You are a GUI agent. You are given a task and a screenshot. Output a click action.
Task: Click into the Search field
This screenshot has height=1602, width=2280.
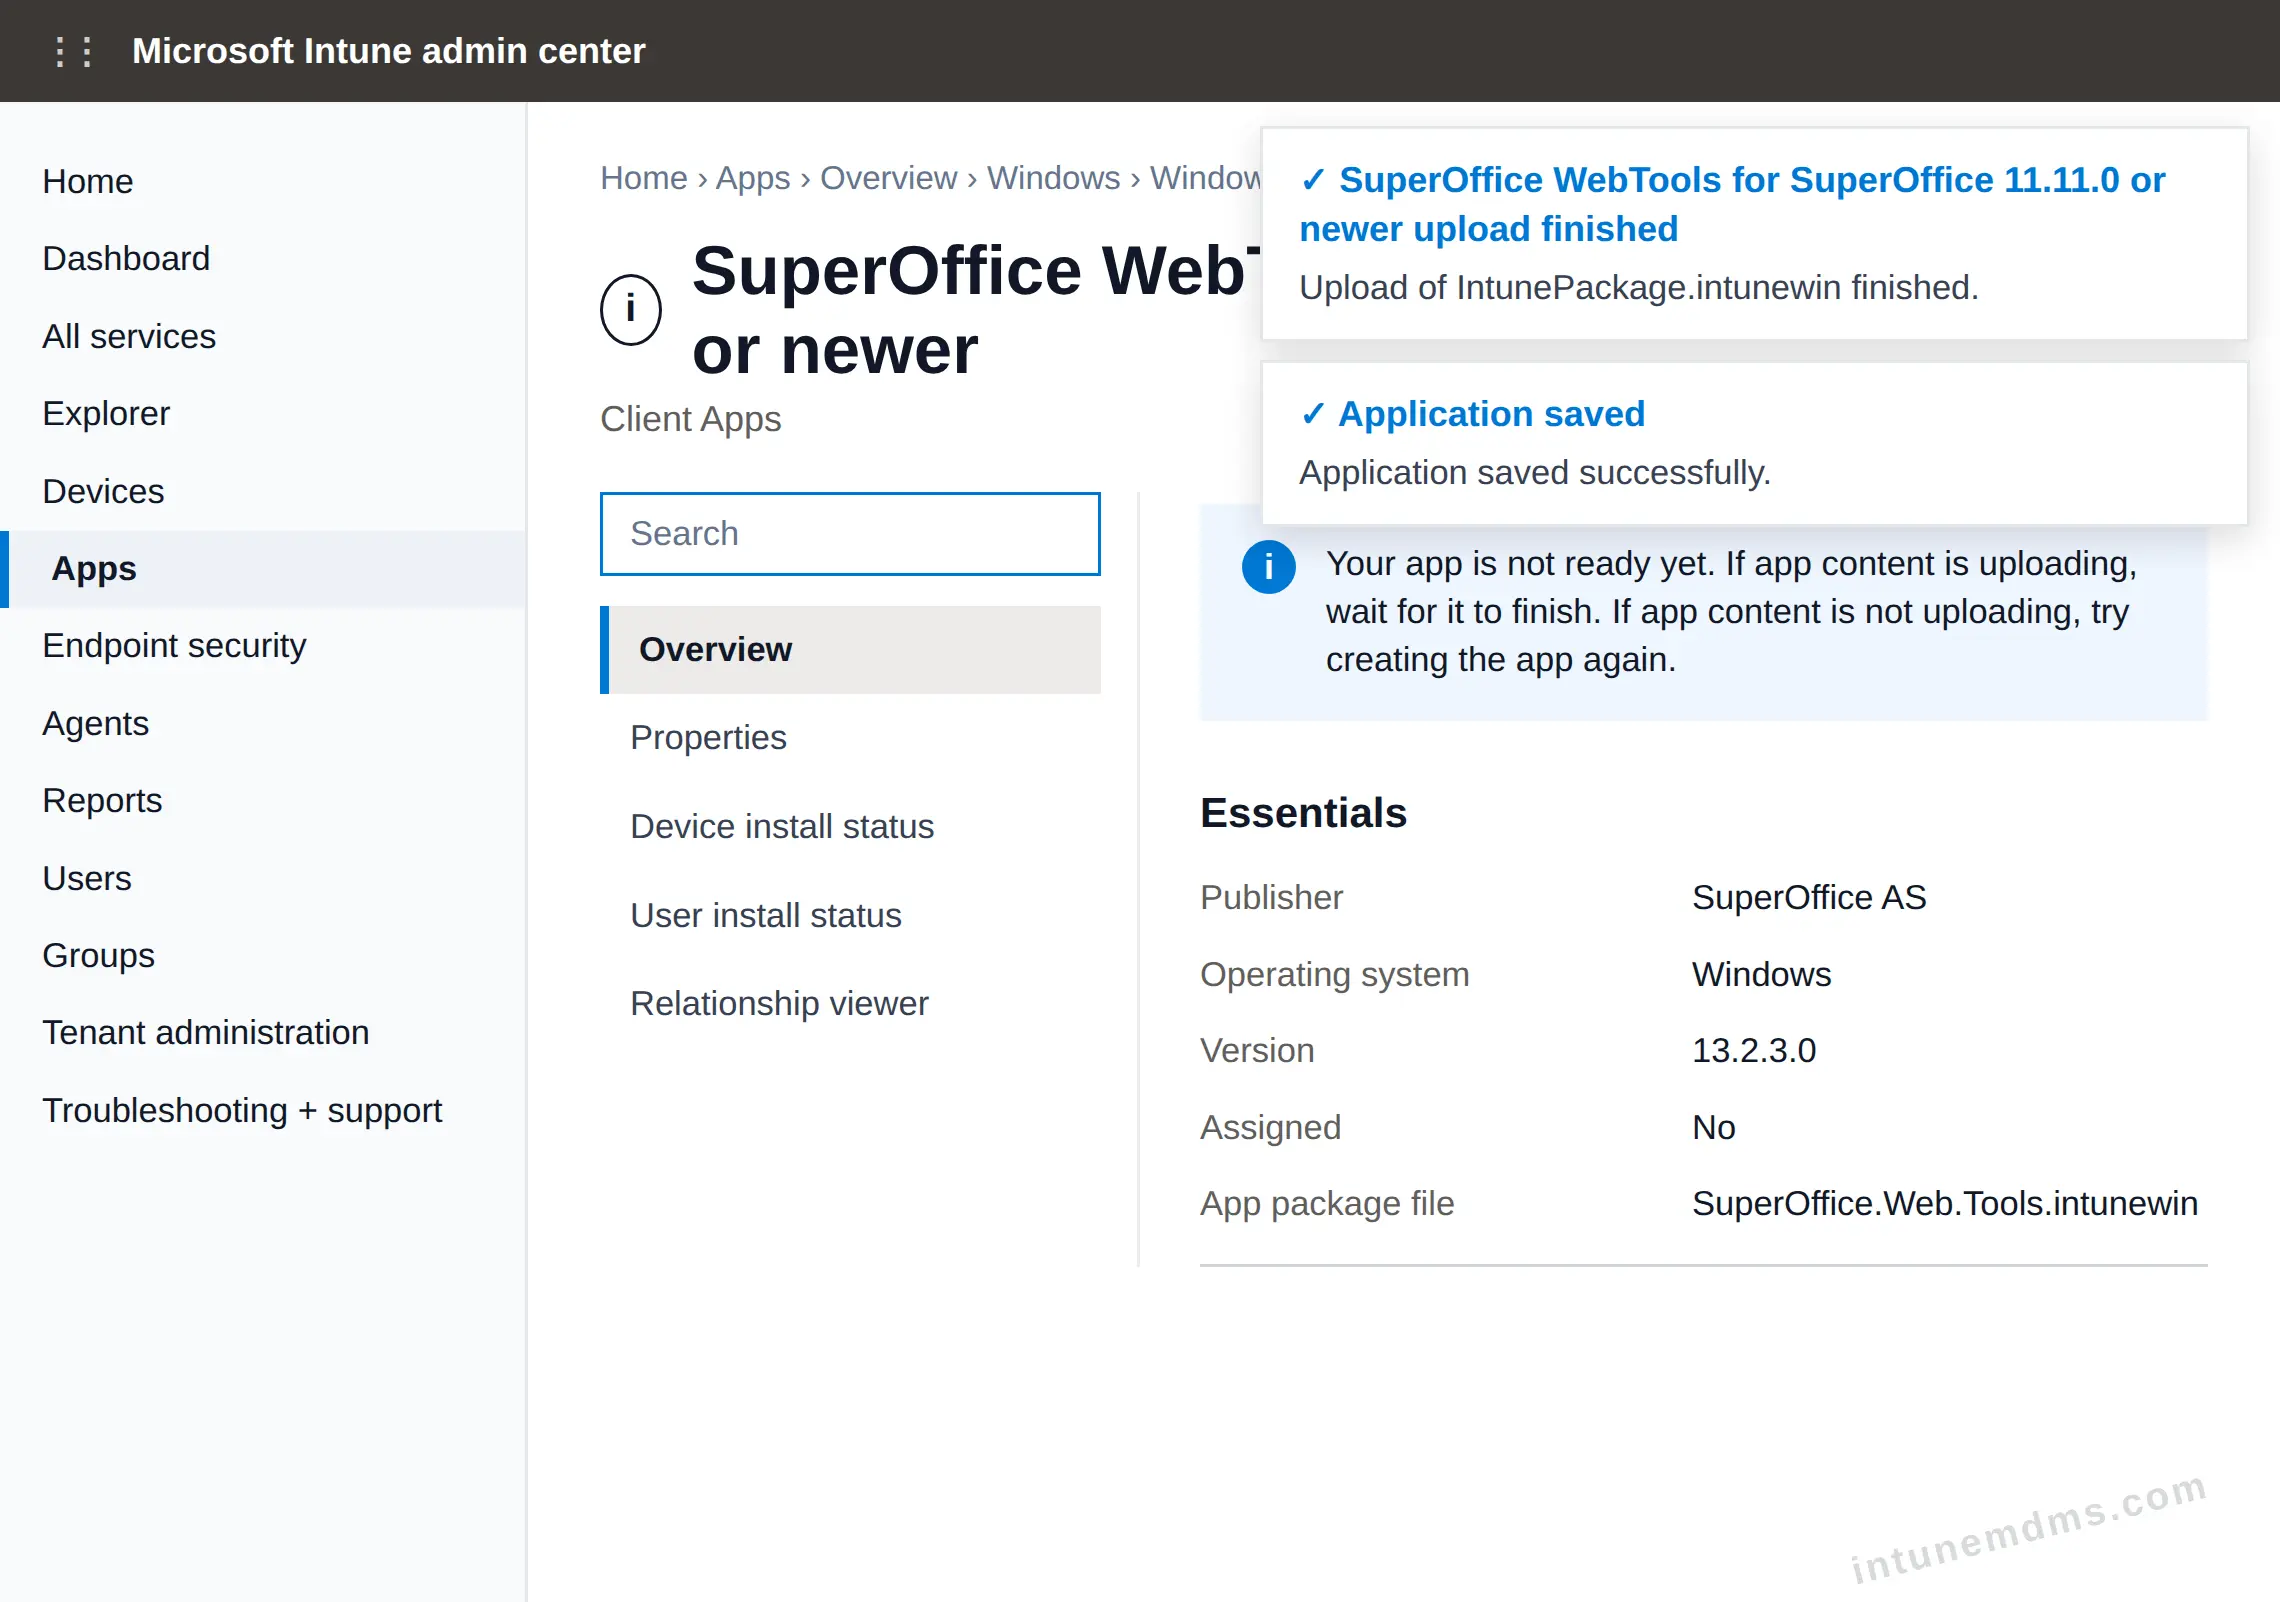(850, 533)
